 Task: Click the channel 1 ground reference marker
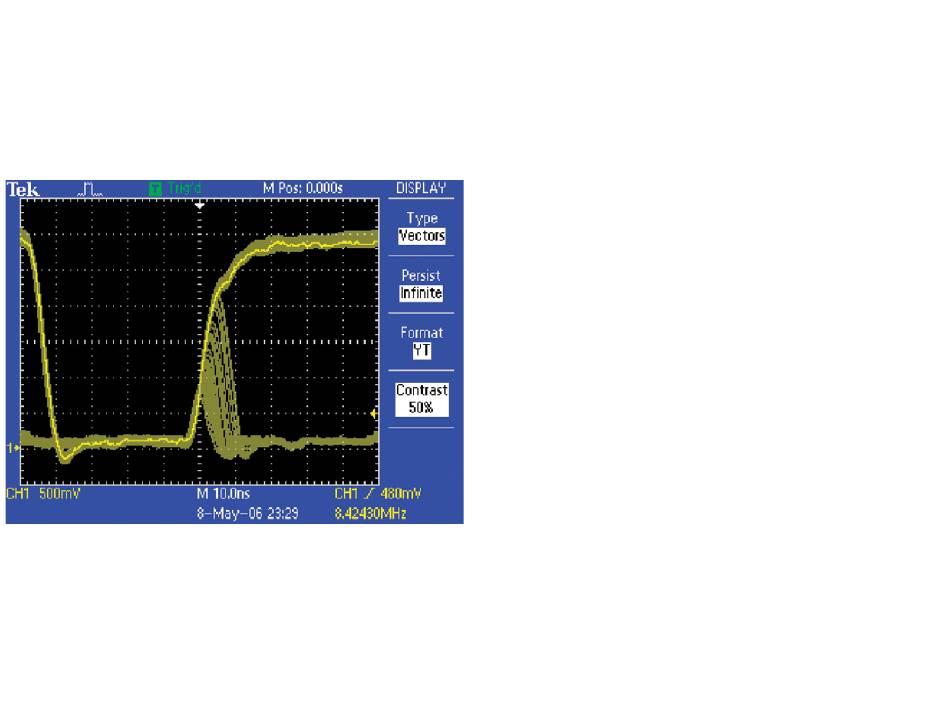tap(12, 447)
